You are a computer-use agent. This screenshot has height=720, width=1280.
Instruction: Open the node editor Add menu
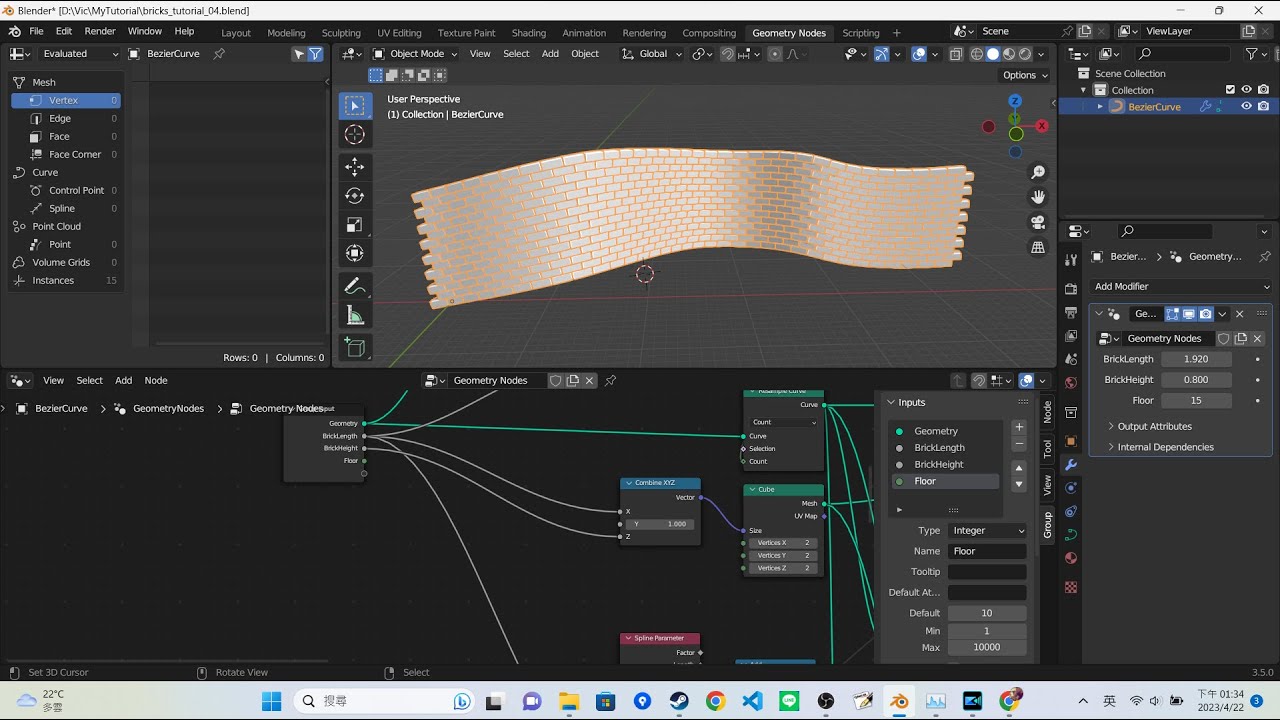(123, 381)
